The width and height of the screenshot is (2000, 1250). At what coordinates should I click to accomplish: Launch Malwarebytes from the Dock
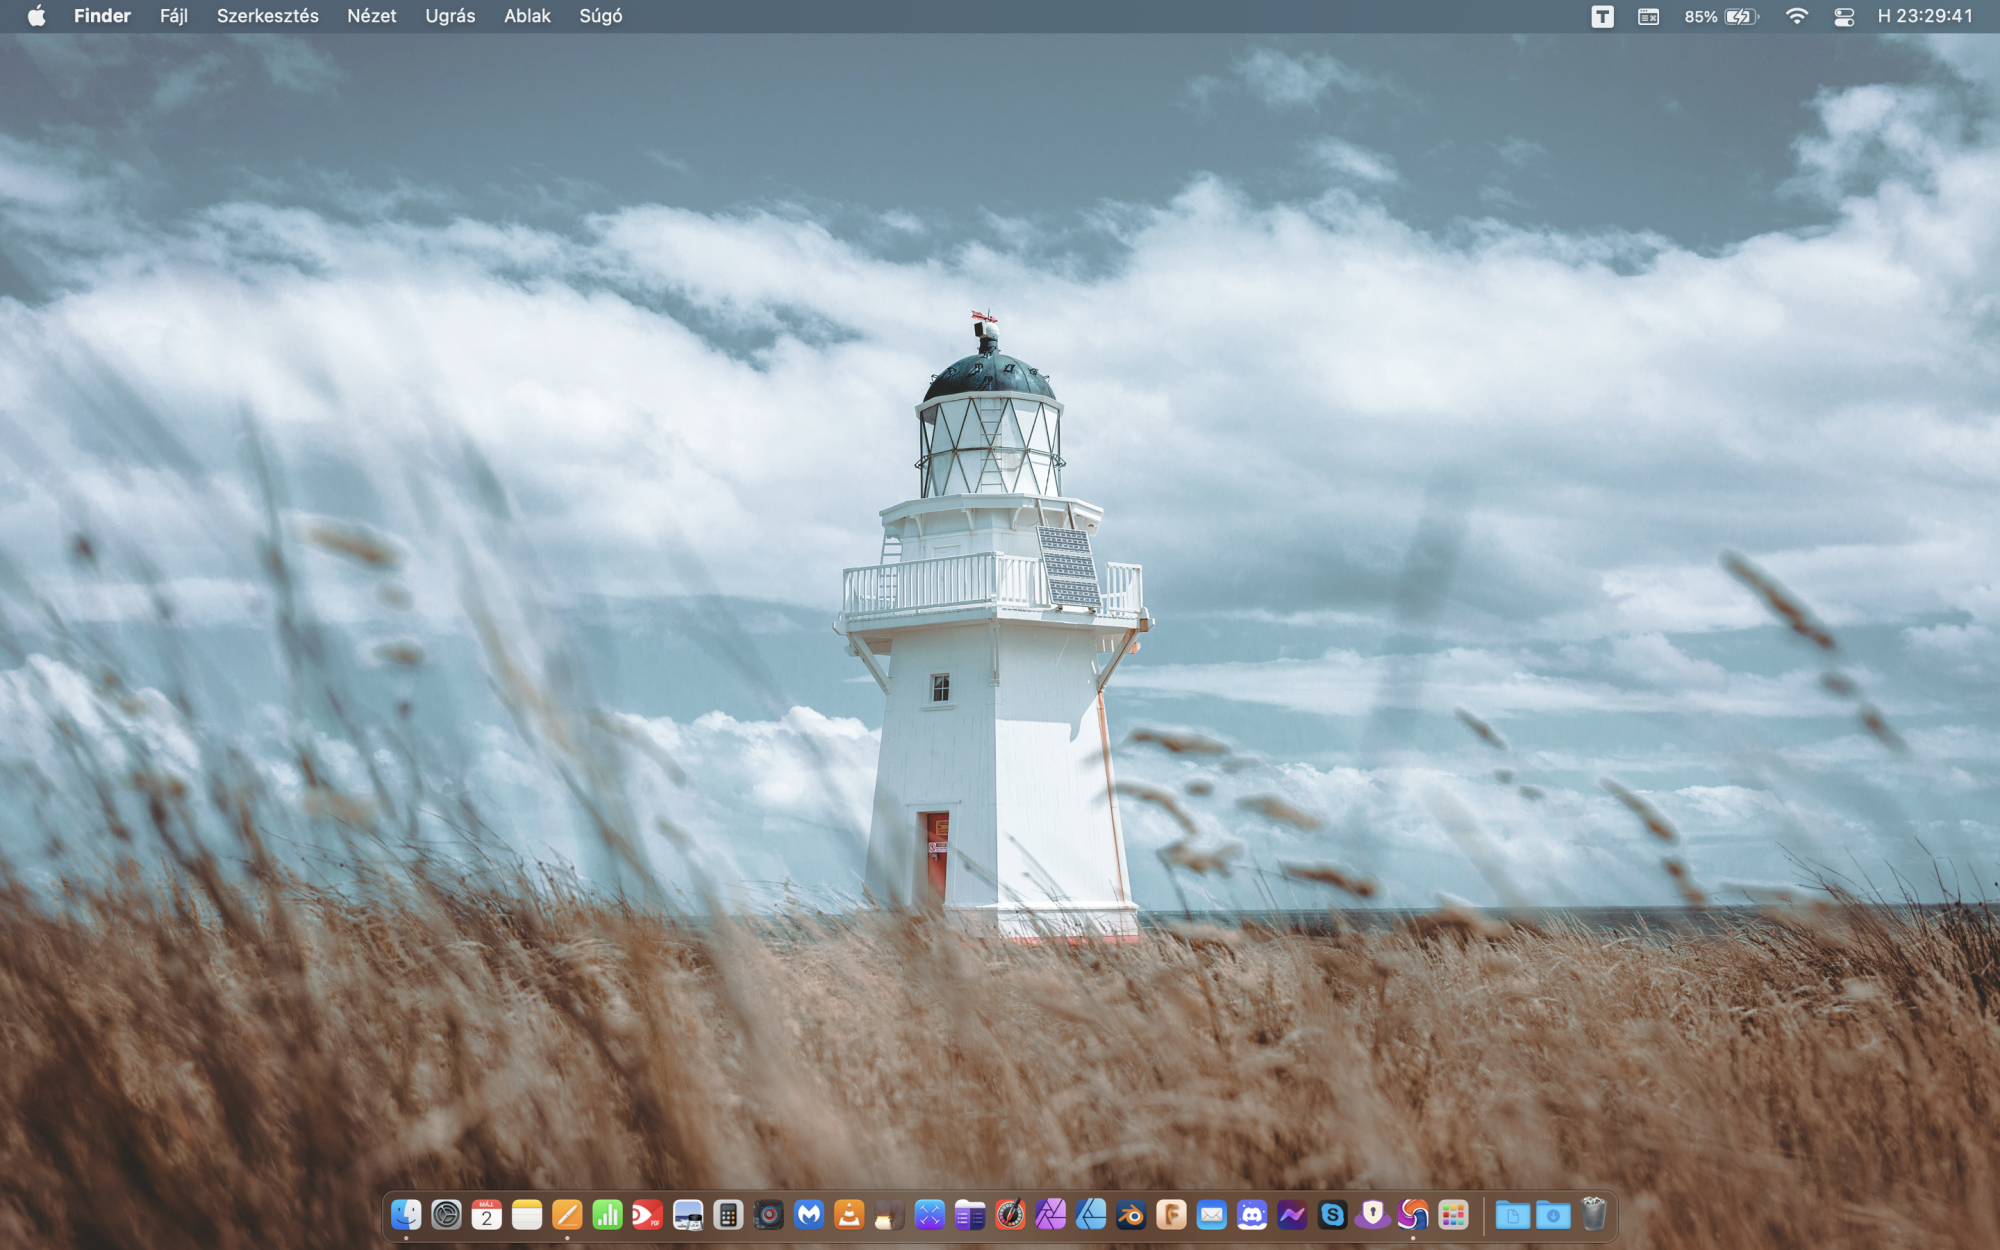[809, 1215]
